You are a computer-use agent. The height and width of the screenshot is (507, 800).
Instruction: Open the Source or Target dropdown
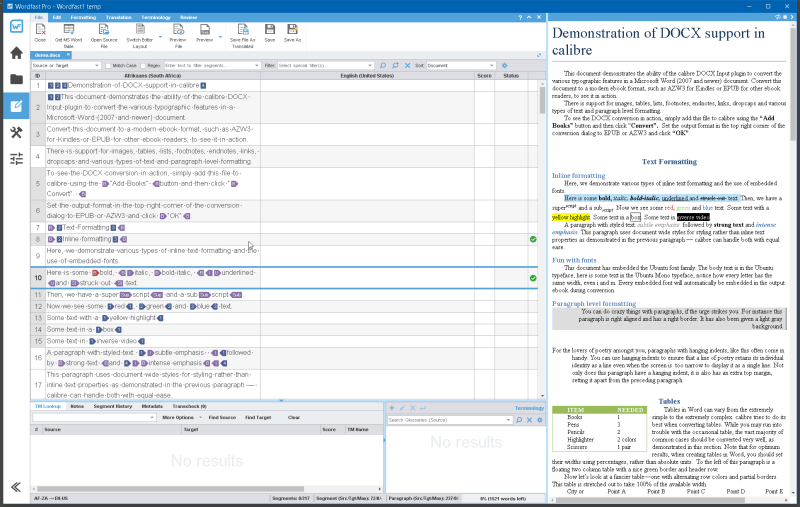[65, 65]
